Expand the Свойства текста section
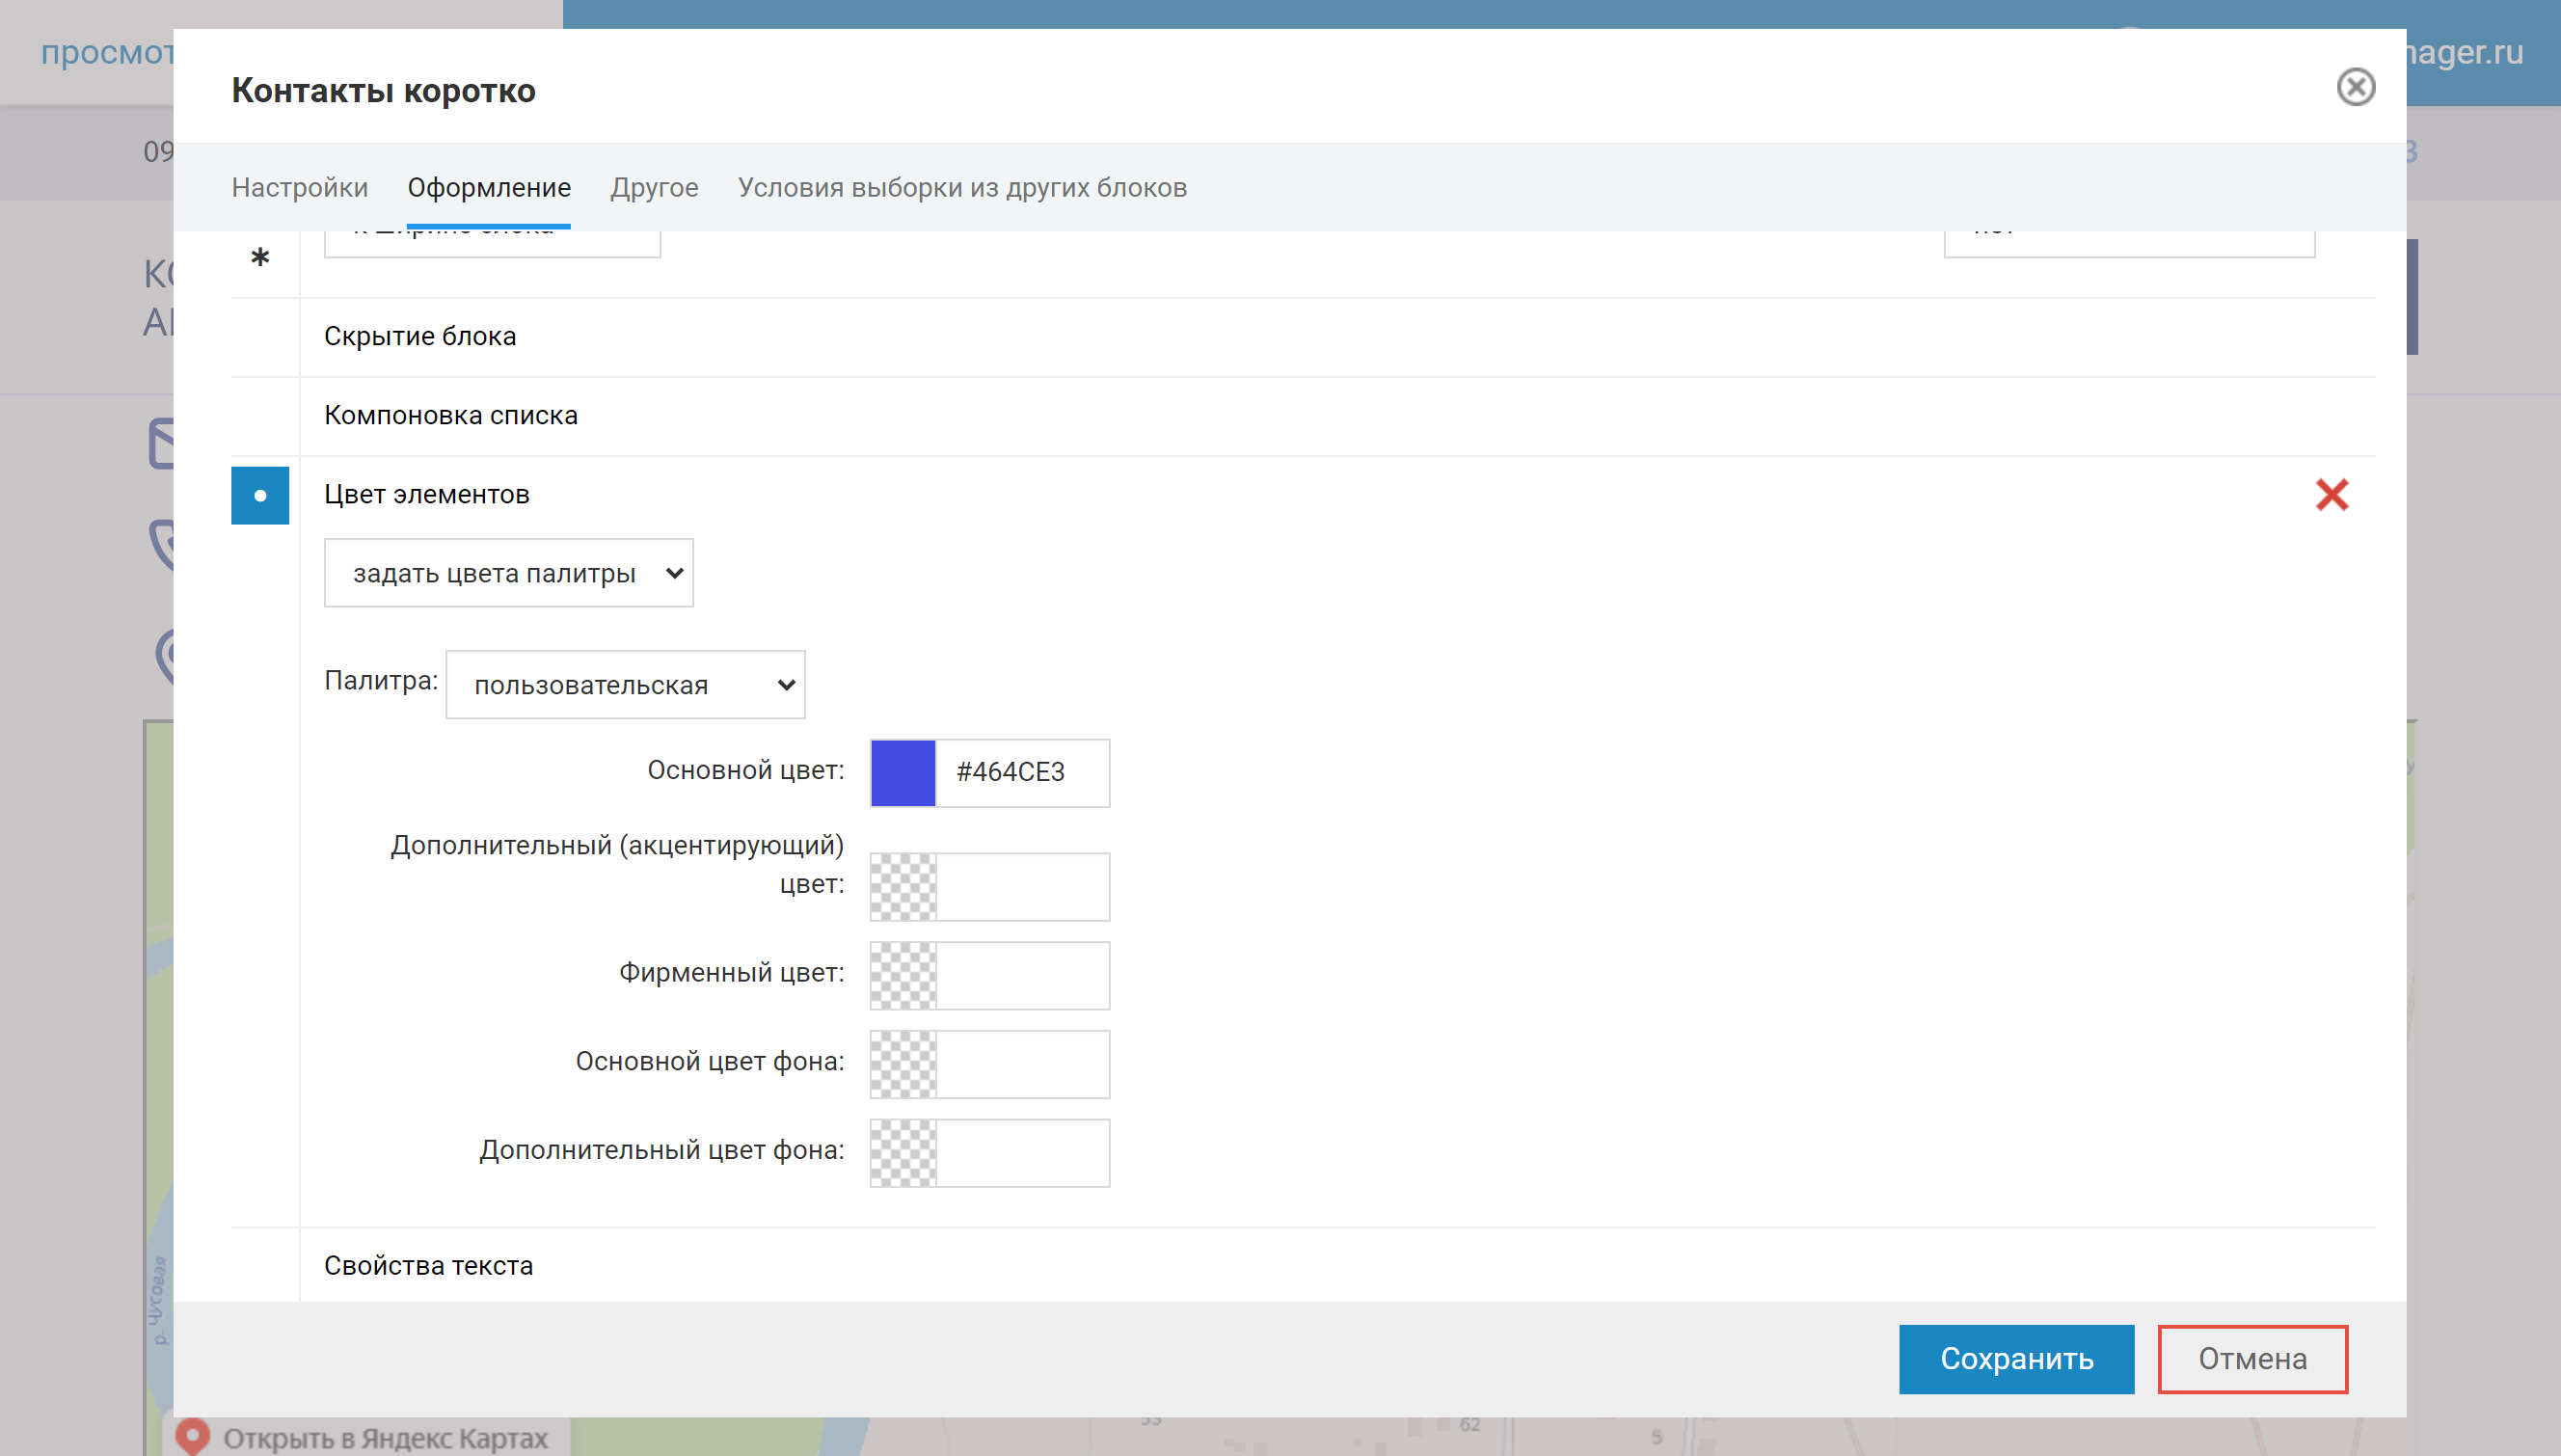Screen dimensions: 2561x1456 [428, 1266]
